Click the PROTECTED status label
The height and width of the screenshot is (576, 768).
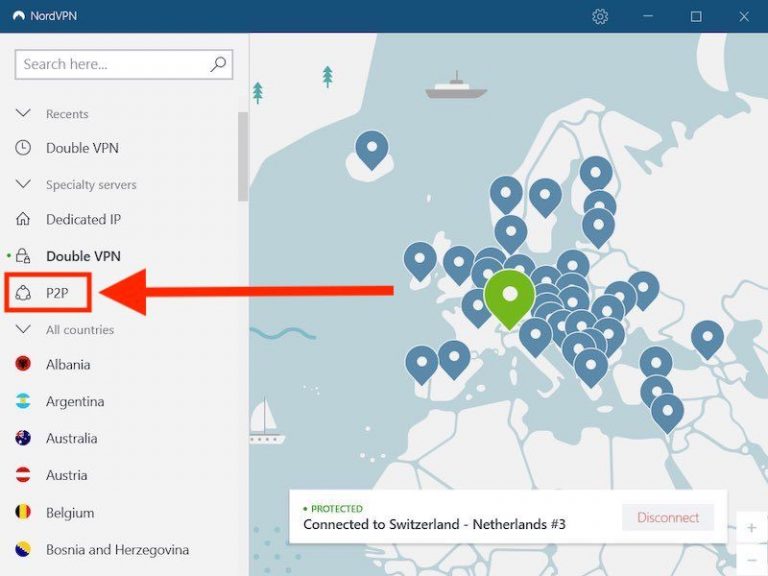(x=336, y=508)
